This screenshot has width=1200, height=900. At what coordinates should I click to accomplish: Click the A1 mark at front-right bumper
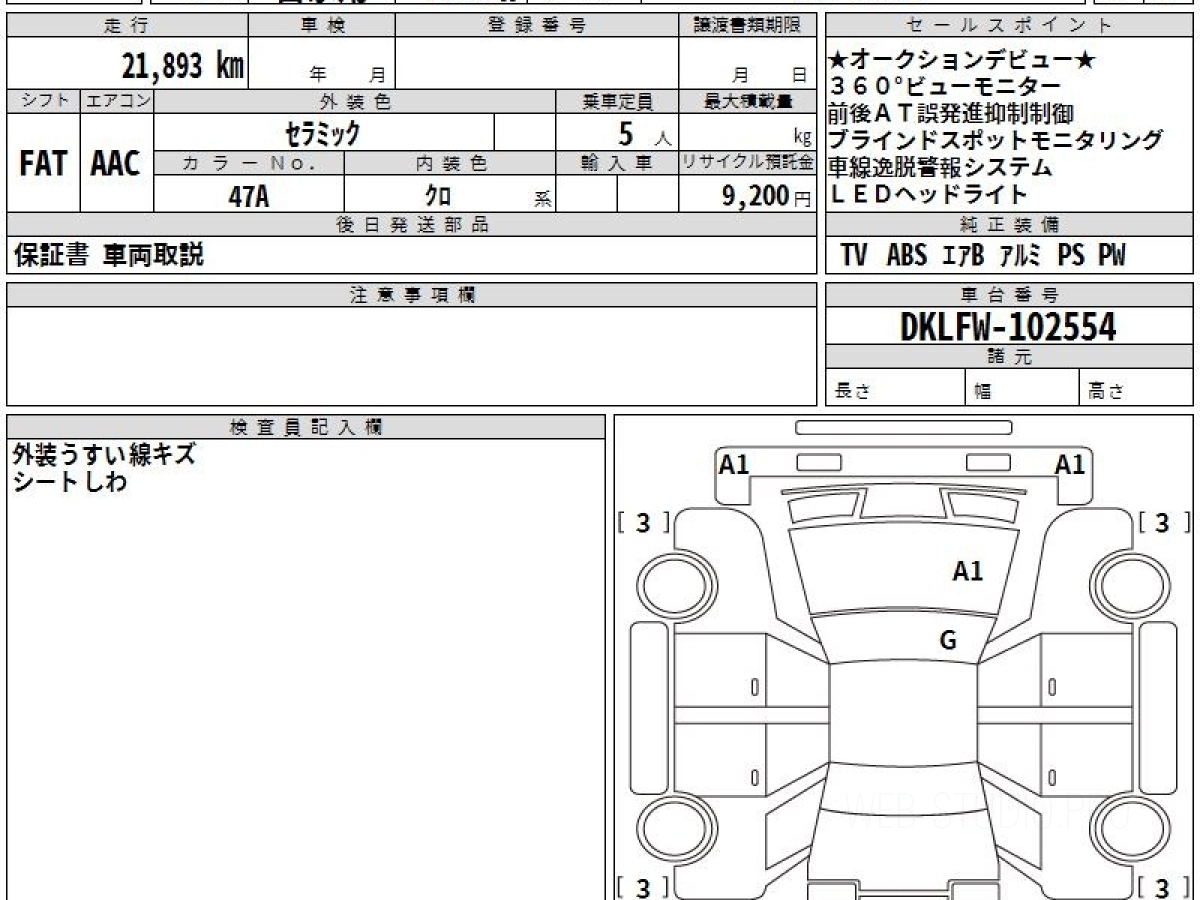tap(1070, 464)
